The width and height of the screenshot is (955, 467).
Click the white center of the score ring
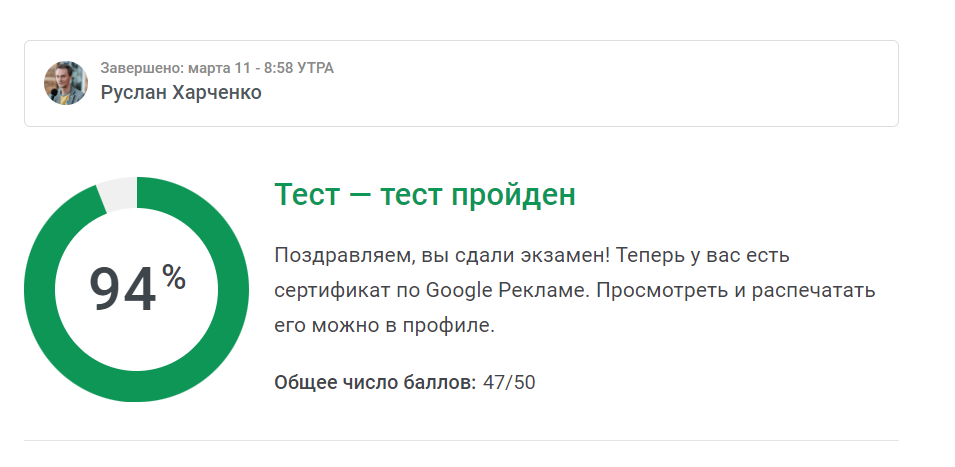pyautogui.click(x=136, y=341)
